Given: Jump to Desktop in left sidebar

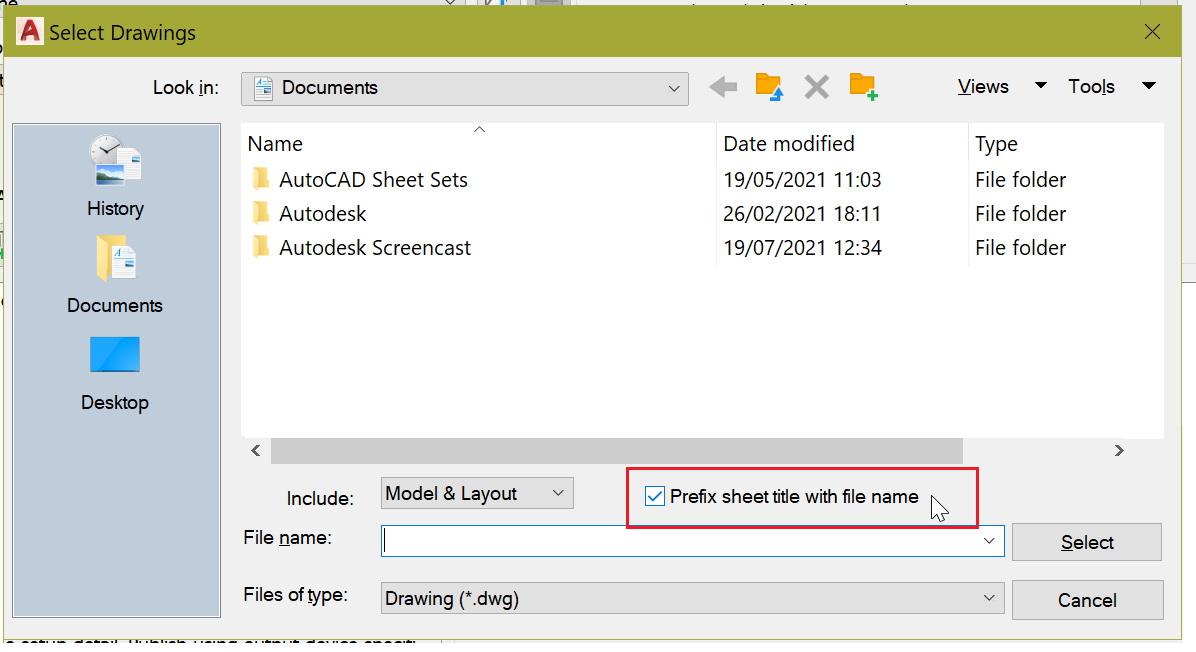Looking at the screenshot, I should pyautogui.click(x=115, y=370).
